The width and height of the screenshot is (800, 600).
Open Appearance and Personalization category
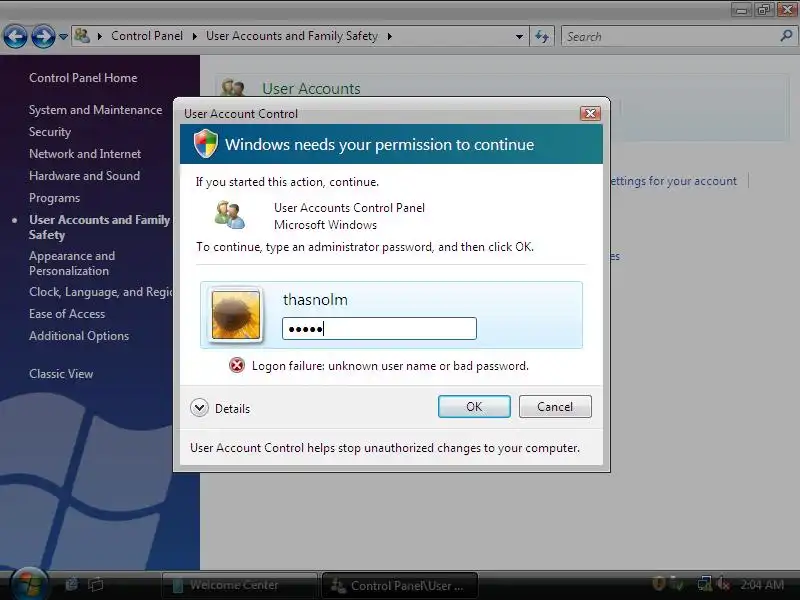click(x=72, y=263)
